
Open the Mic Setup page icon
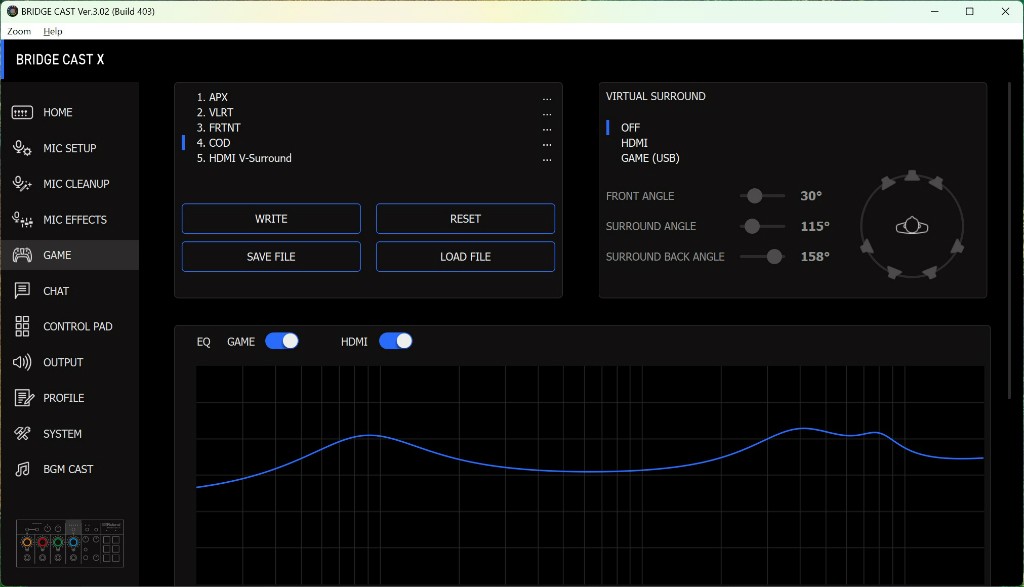(x=22, y=148)
